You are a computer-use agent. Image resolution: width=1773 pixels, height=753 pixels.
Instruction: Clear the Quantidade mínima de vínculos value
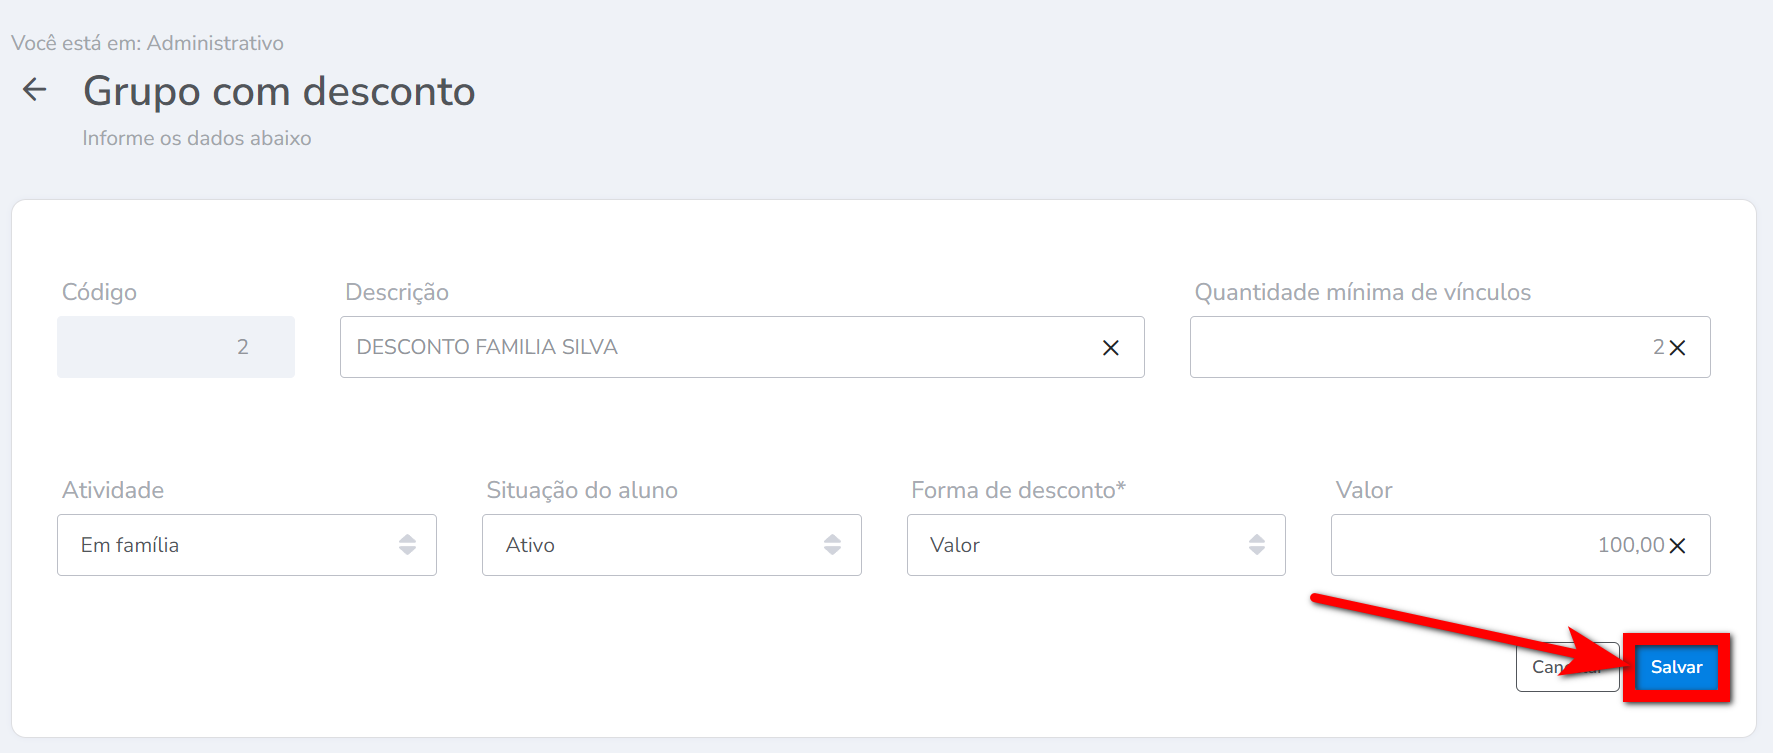tap(1678, 348)
